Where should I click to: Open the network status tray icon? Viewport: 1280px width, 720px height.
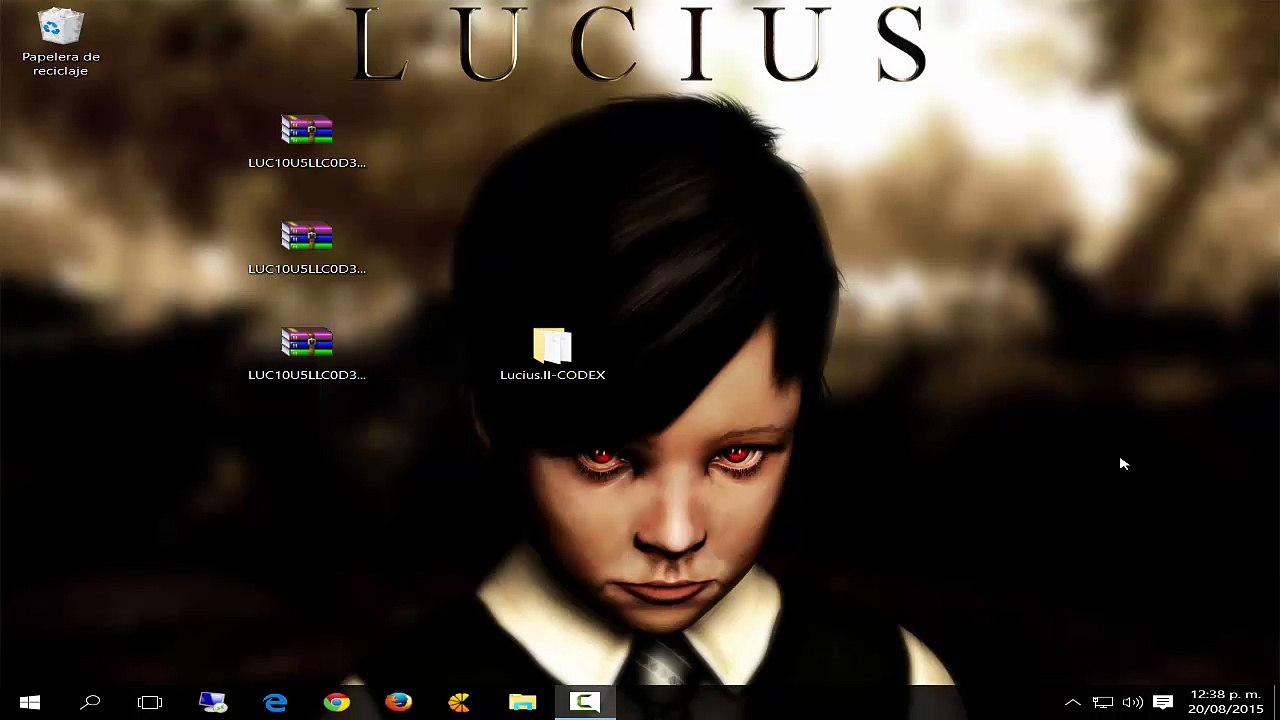tap(1102, 702)
